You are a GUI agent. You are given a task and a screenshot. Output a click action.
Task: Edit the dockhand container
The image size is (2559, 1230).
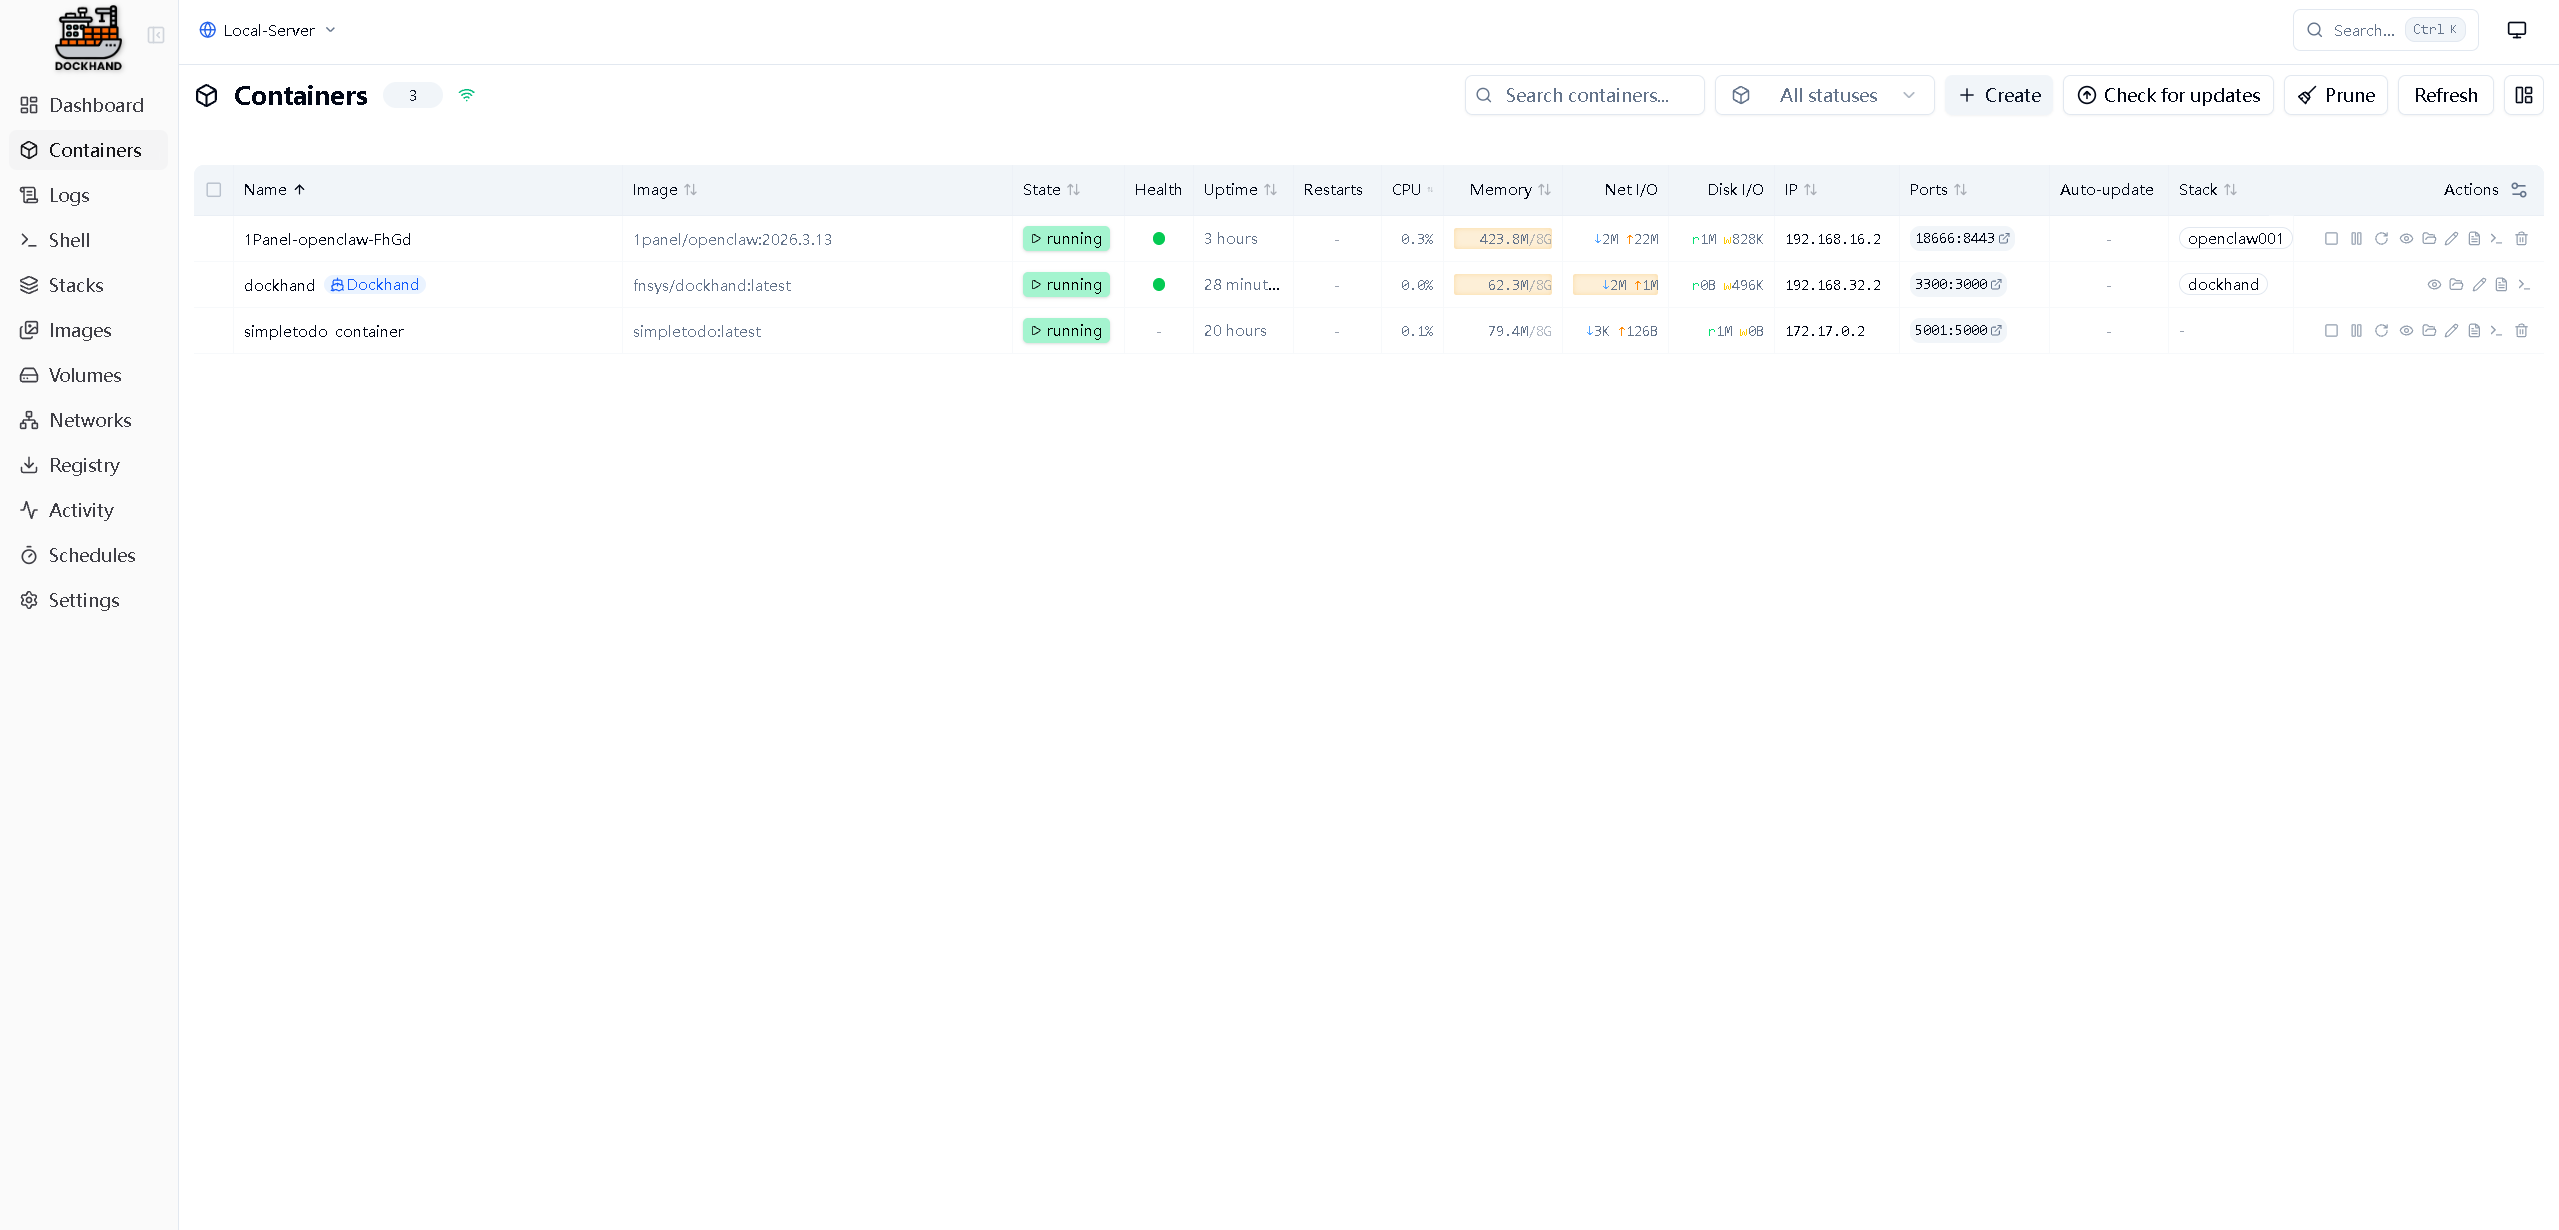click(2479, 285)
